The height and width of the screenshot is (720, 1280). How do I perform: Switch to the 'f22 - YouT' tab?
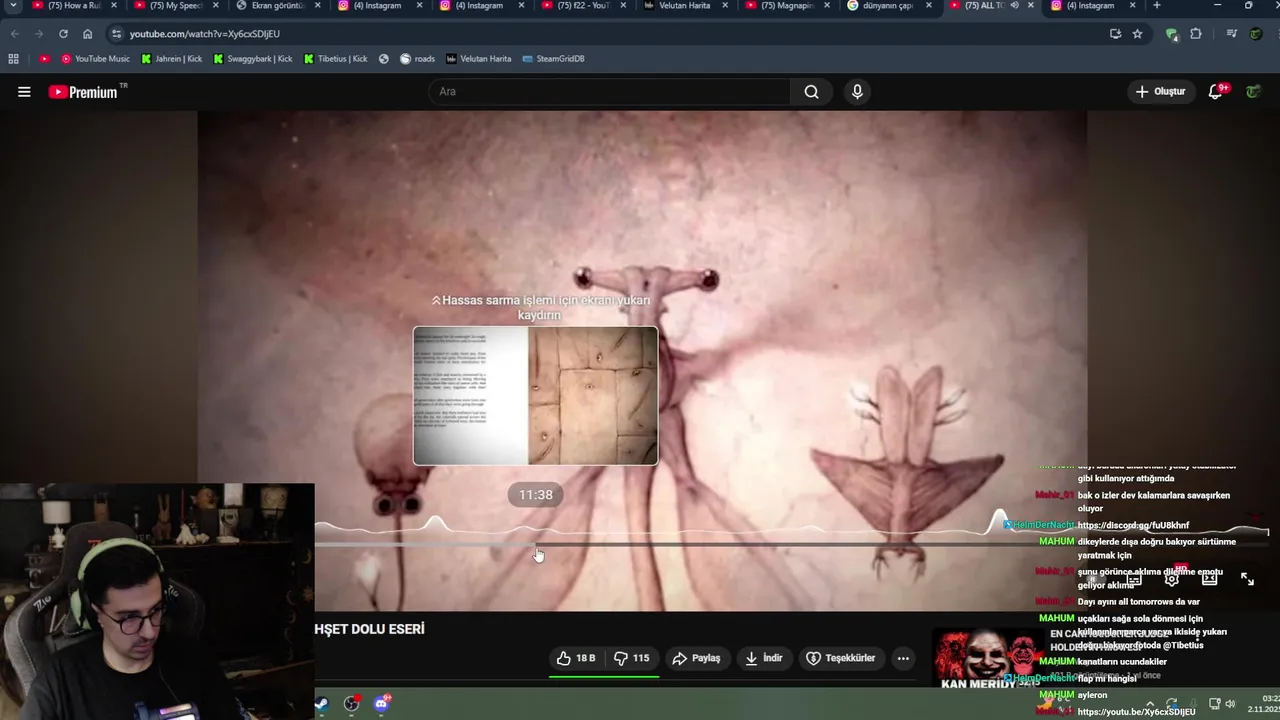(x=585, y=6)
